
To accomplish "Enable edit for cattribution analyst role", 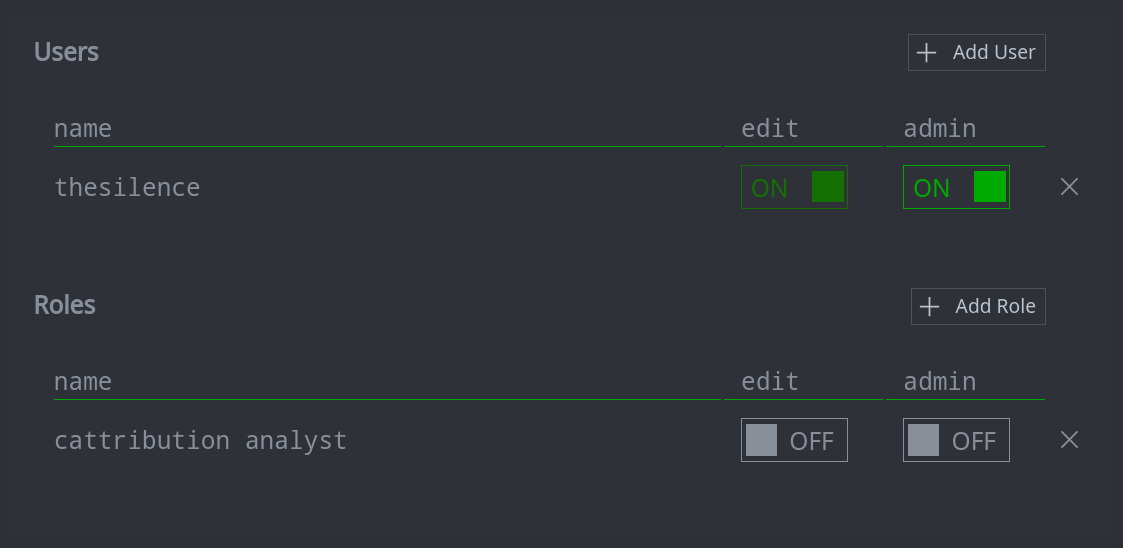I will click(x=794, y=440).
